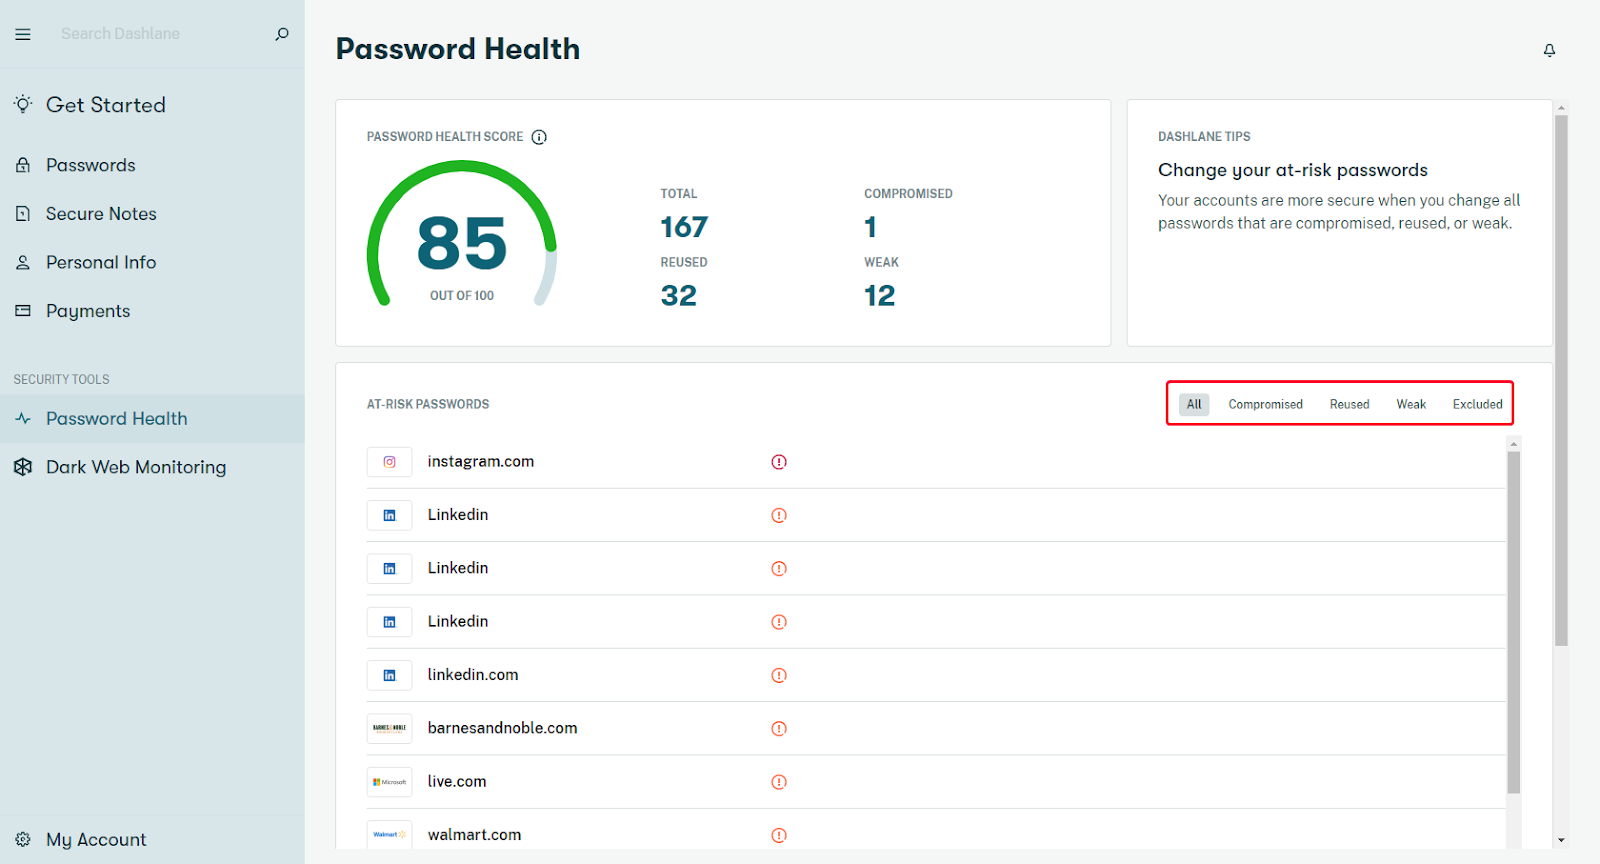Click the Password Health pulse icon
The height and width of the screenshot is (864, 1600).
click(23, 418)
